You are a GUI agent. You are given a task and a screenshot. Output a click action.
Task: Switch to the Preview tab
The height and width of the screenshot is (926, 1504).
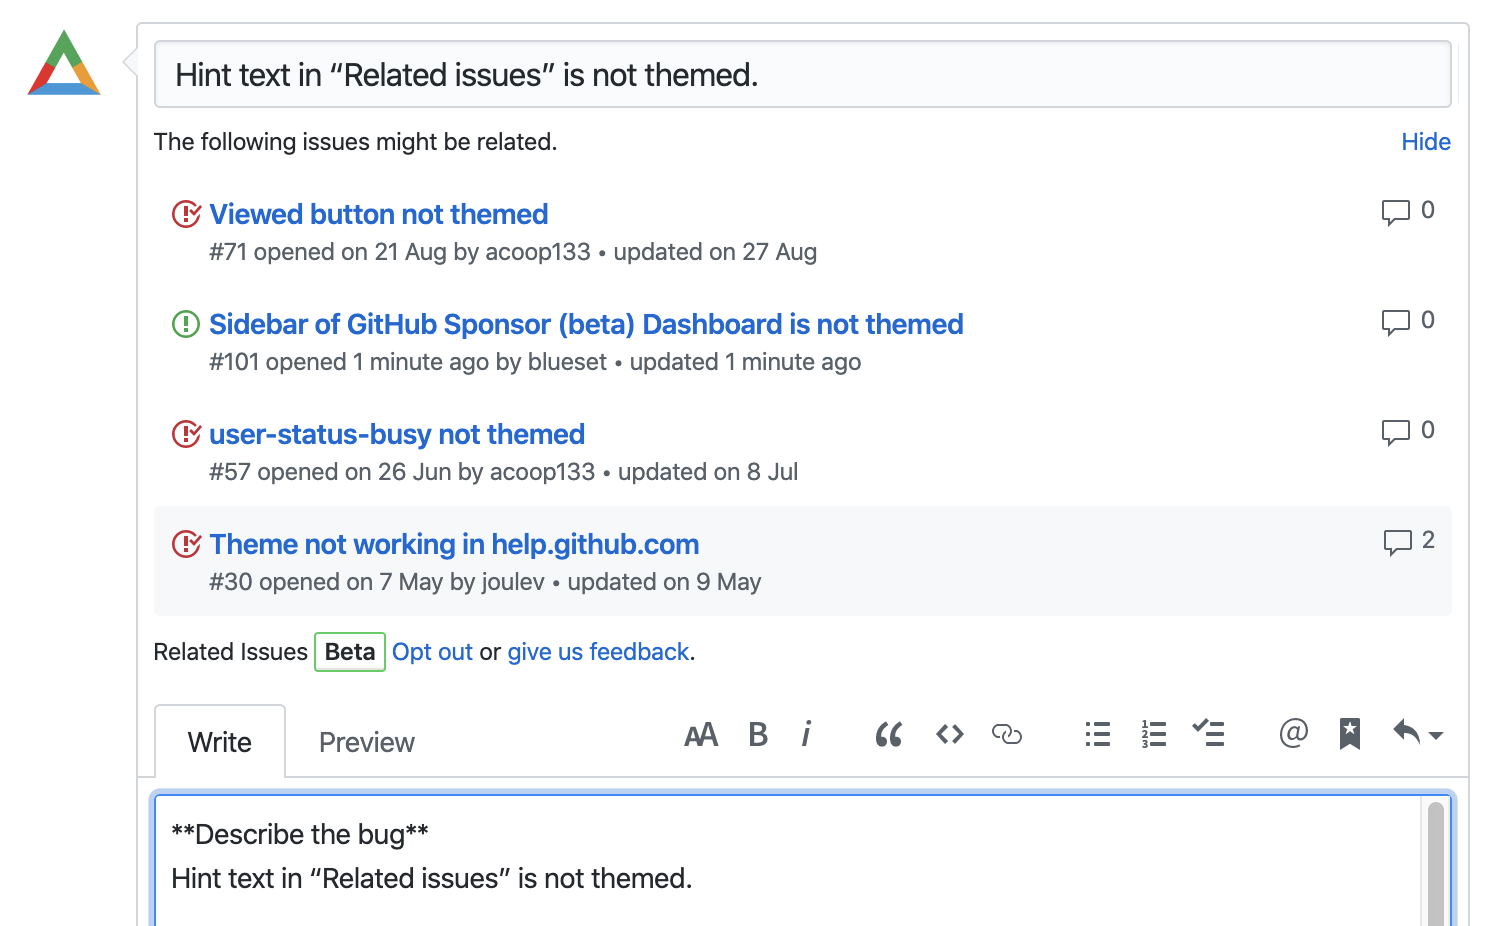[366, 742]
